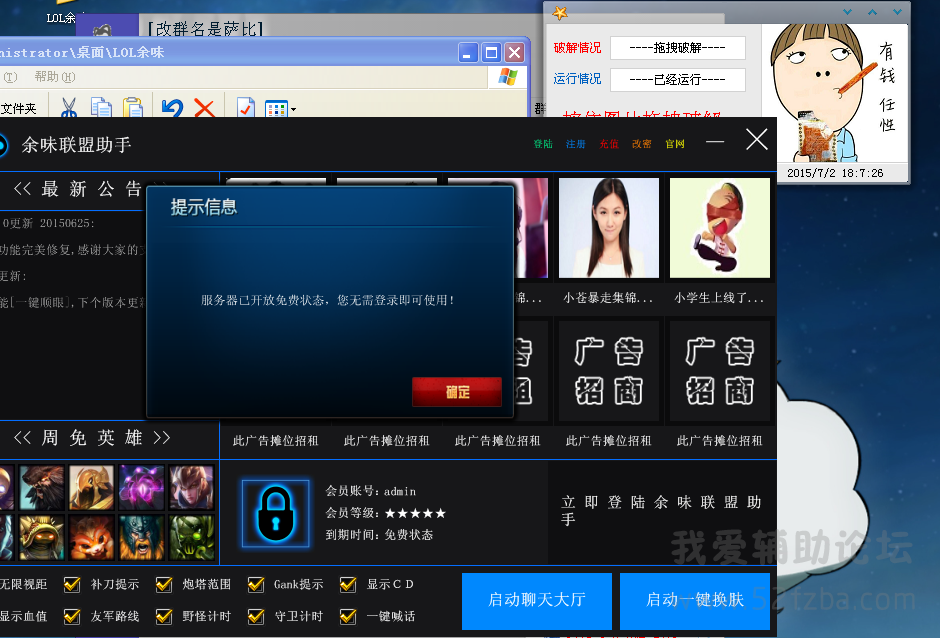Uncheck the 补刀提示 checkbox
Screen dimensions: 940x638
72,584
